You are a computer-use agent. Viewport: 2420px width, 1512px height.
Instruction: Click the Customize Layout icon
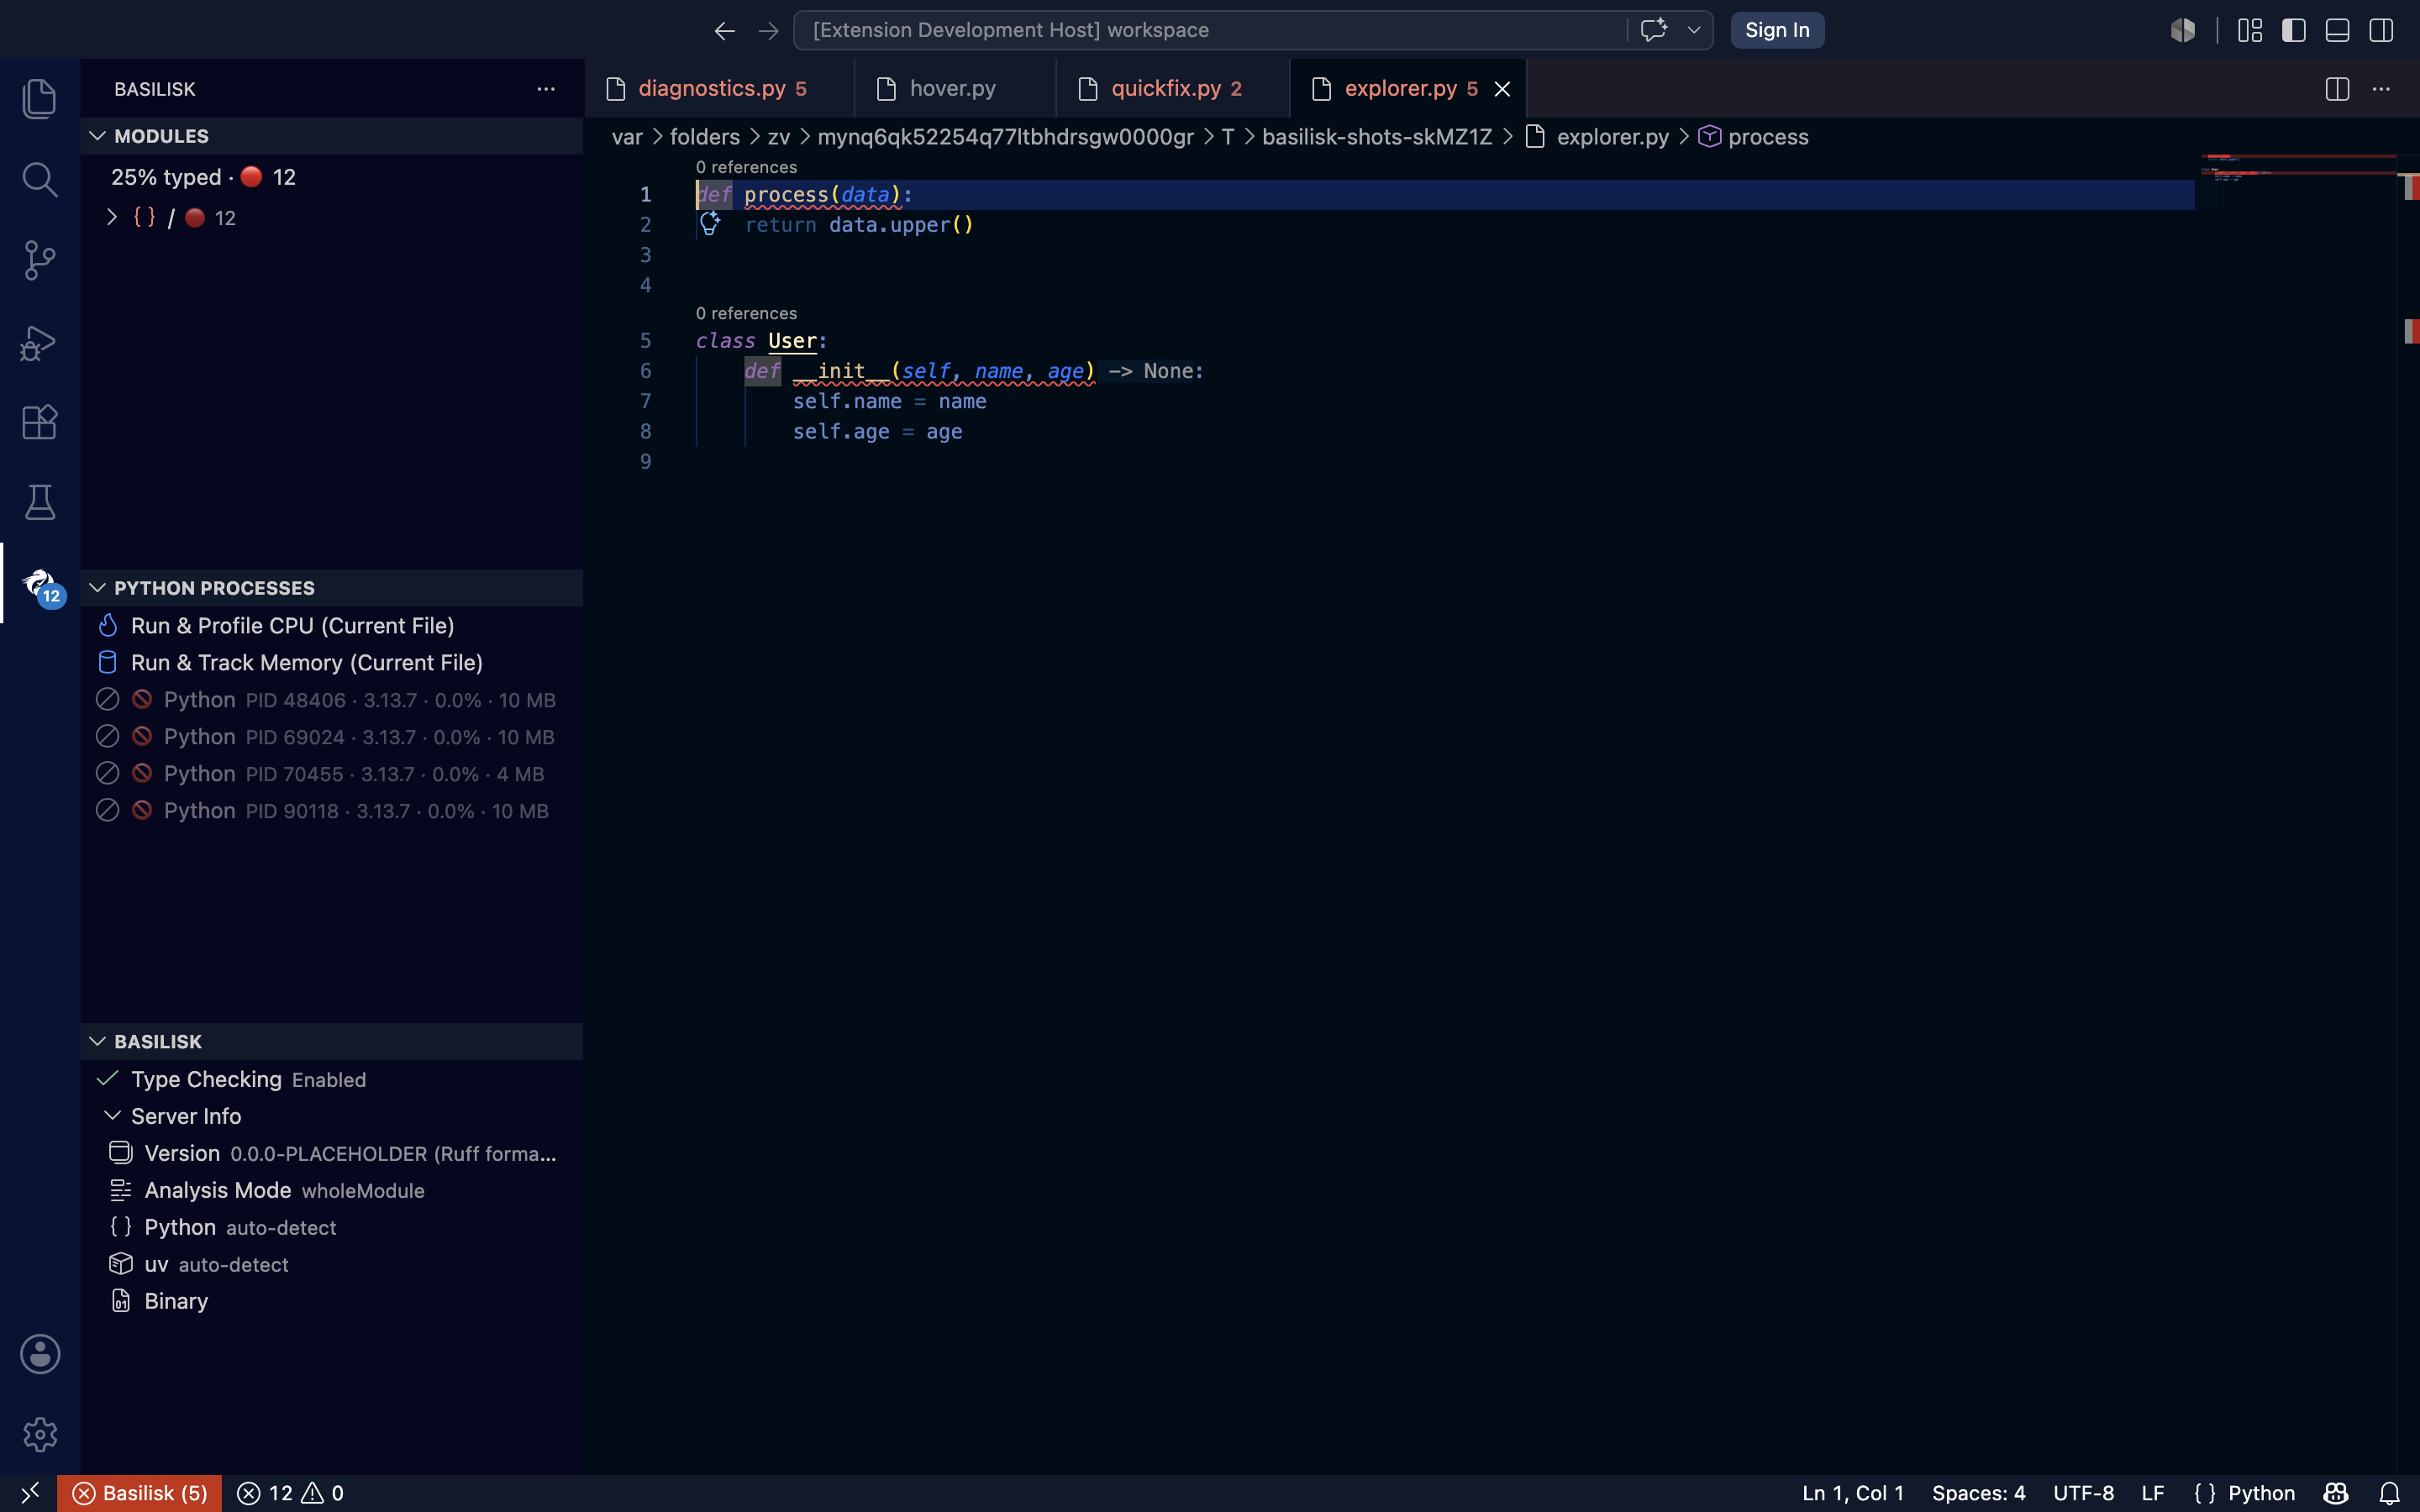[x=2250, y=31]
